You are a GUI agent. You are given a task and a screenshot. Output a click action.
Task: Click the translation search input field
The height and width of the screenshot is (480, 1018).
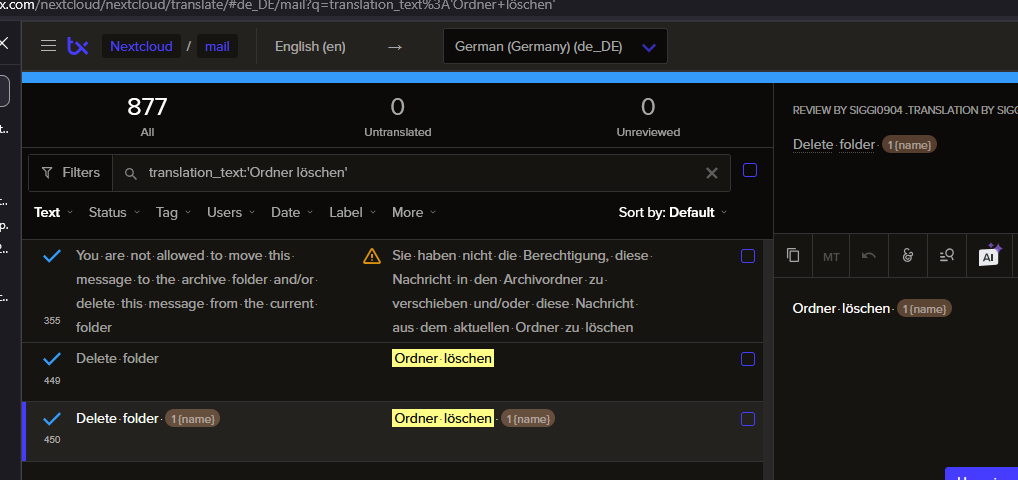(x=420, y=173)
